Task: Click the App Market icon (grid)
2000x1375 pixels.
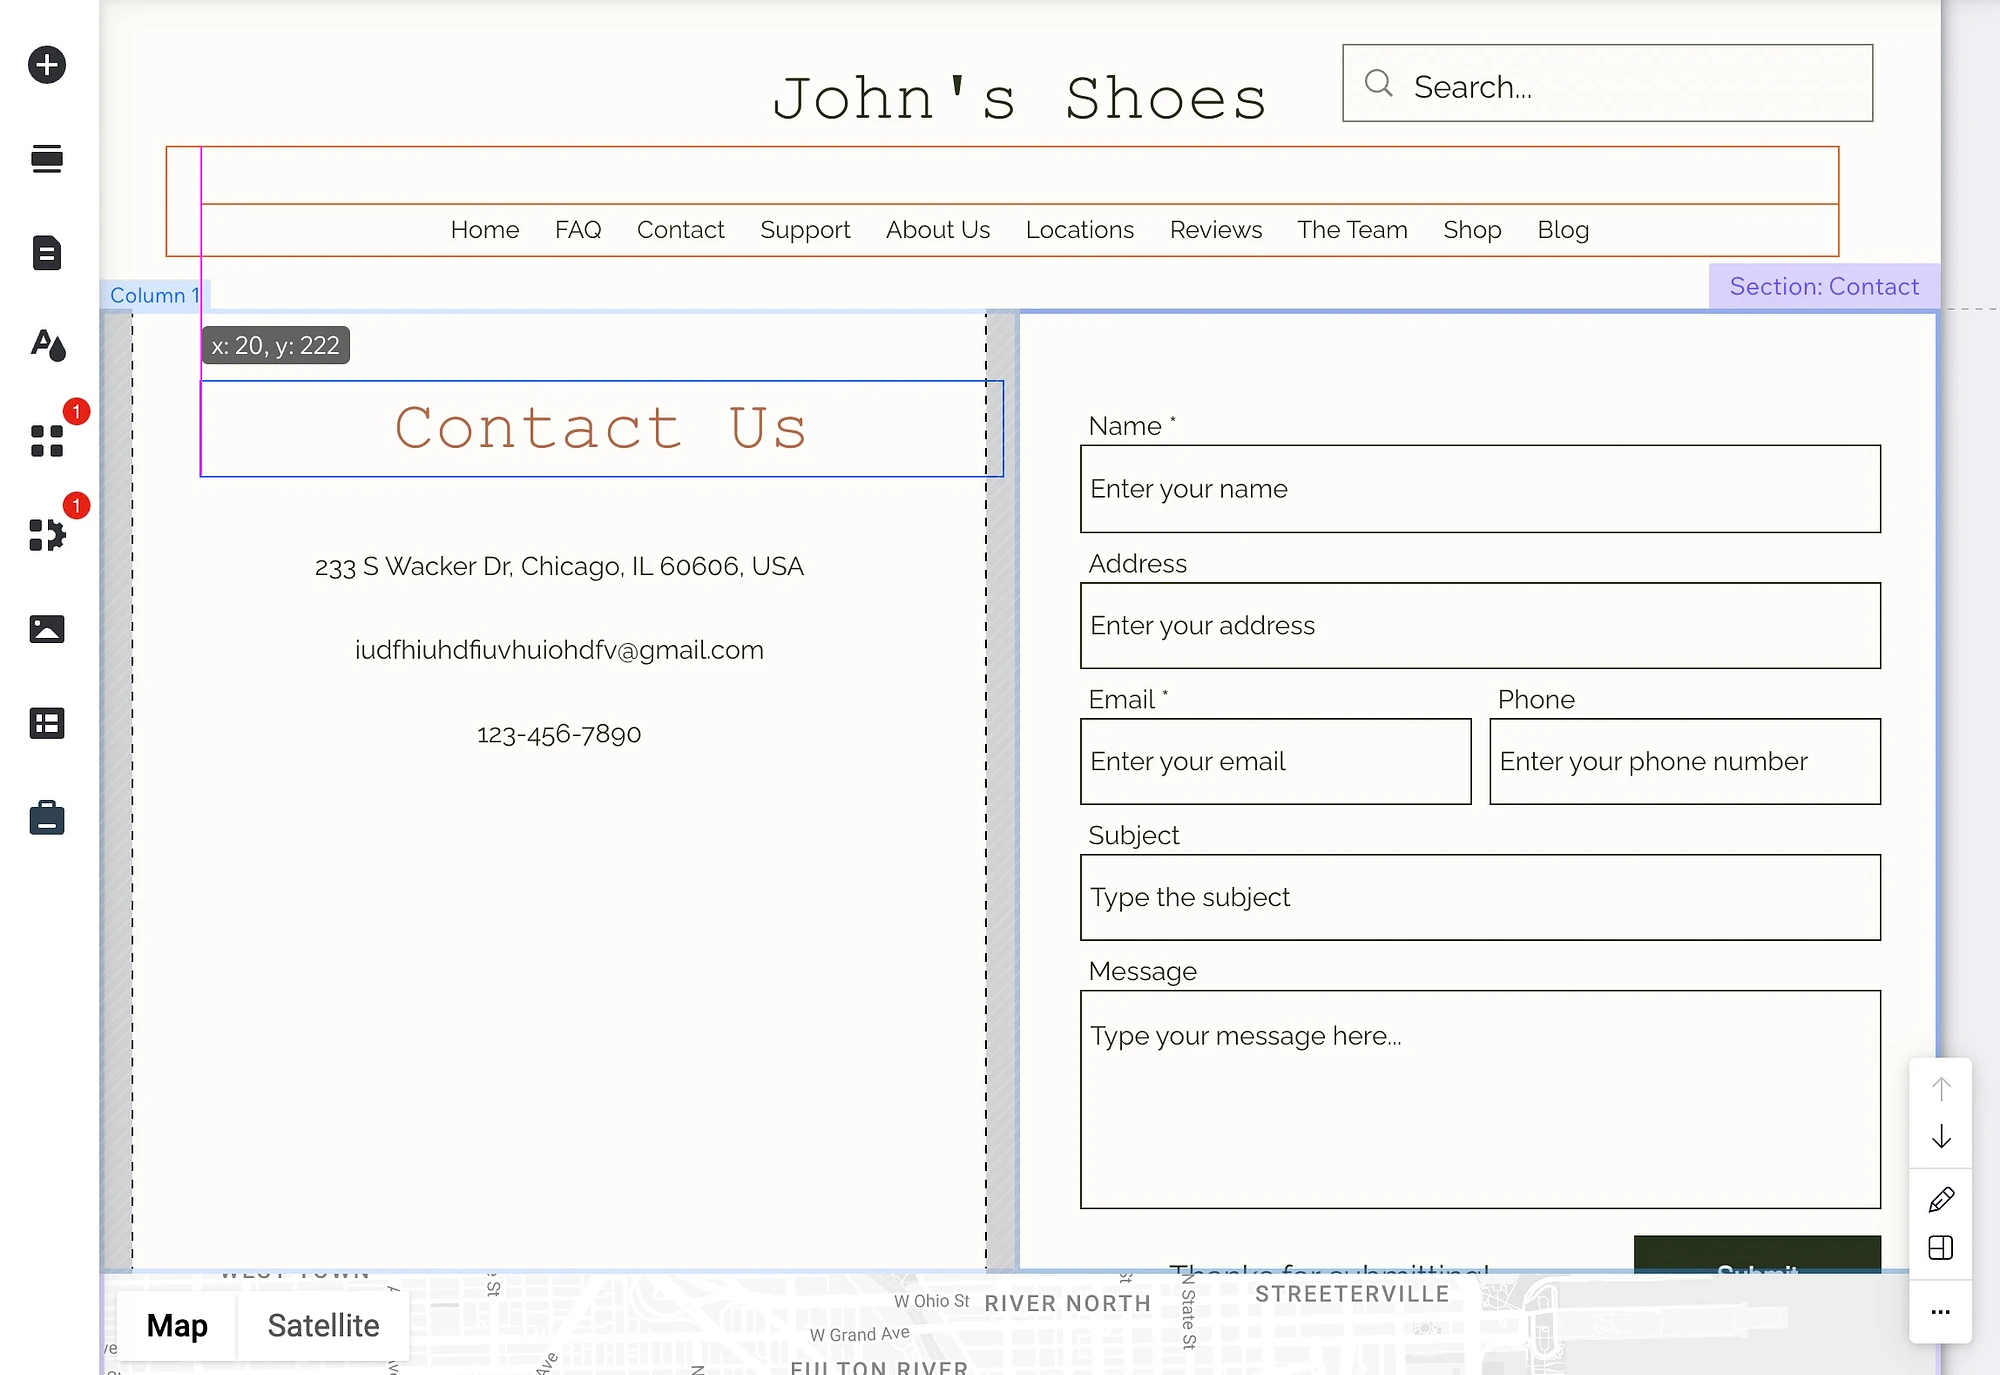Action: [x=44, y=442]
